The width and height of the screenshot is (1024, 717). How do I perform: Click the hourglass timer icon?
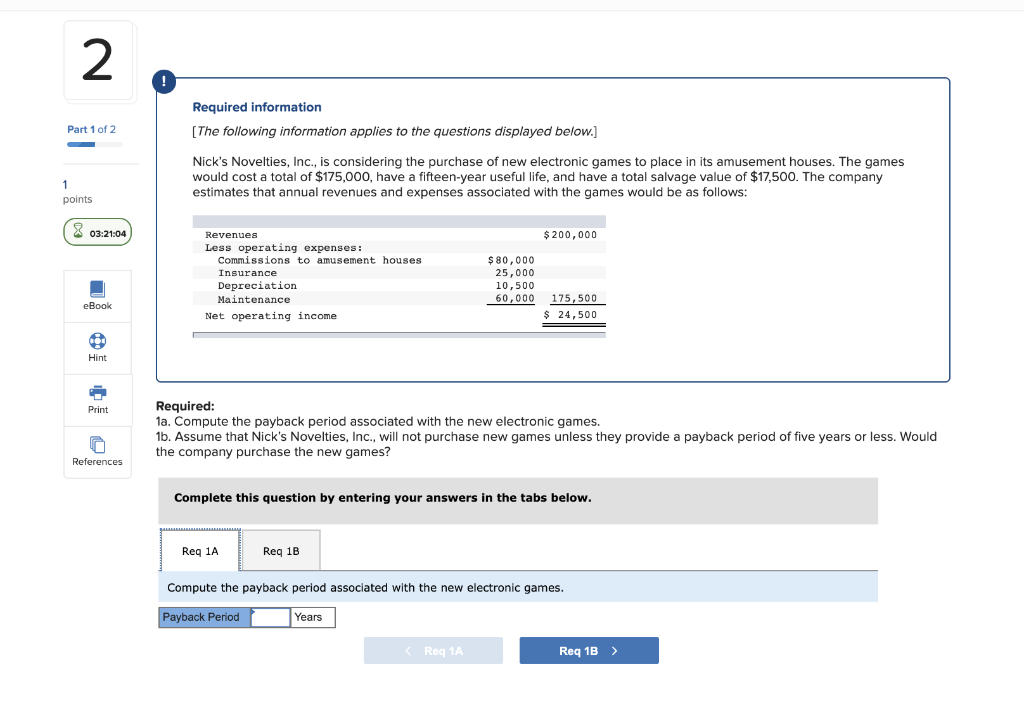78,231
